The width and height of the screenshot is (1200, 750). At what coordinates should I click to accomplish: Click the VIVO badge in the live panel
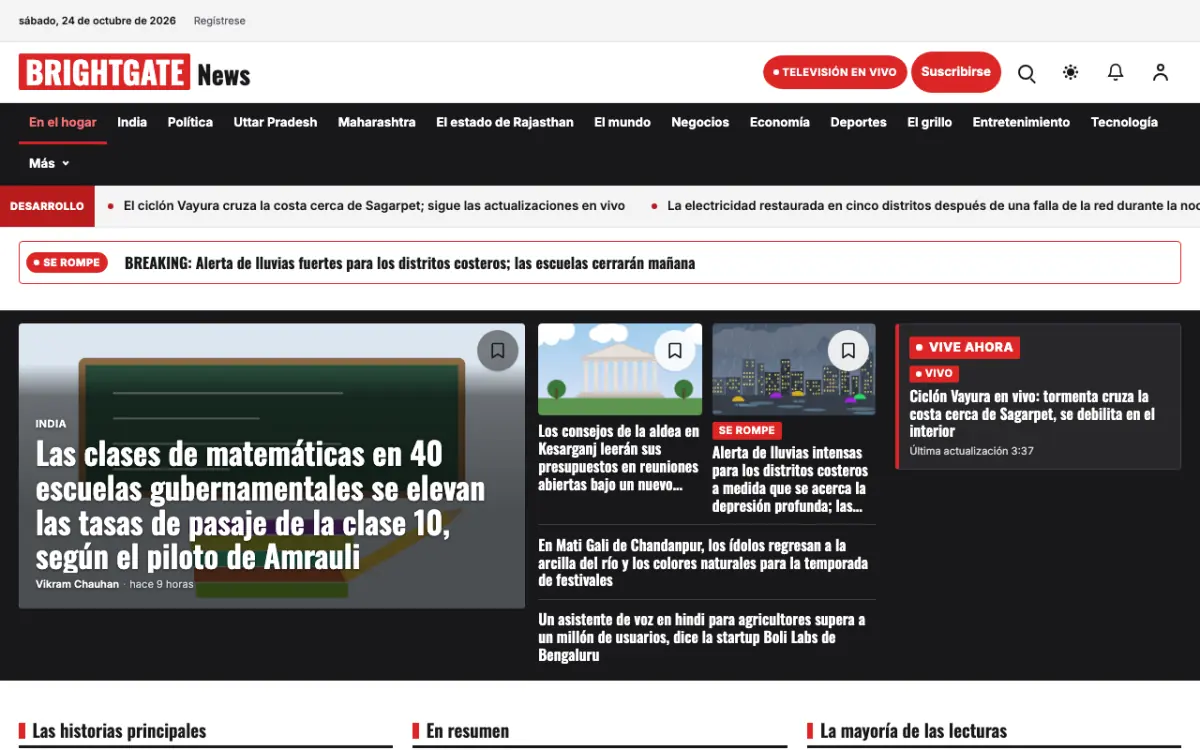coord(933,373)
